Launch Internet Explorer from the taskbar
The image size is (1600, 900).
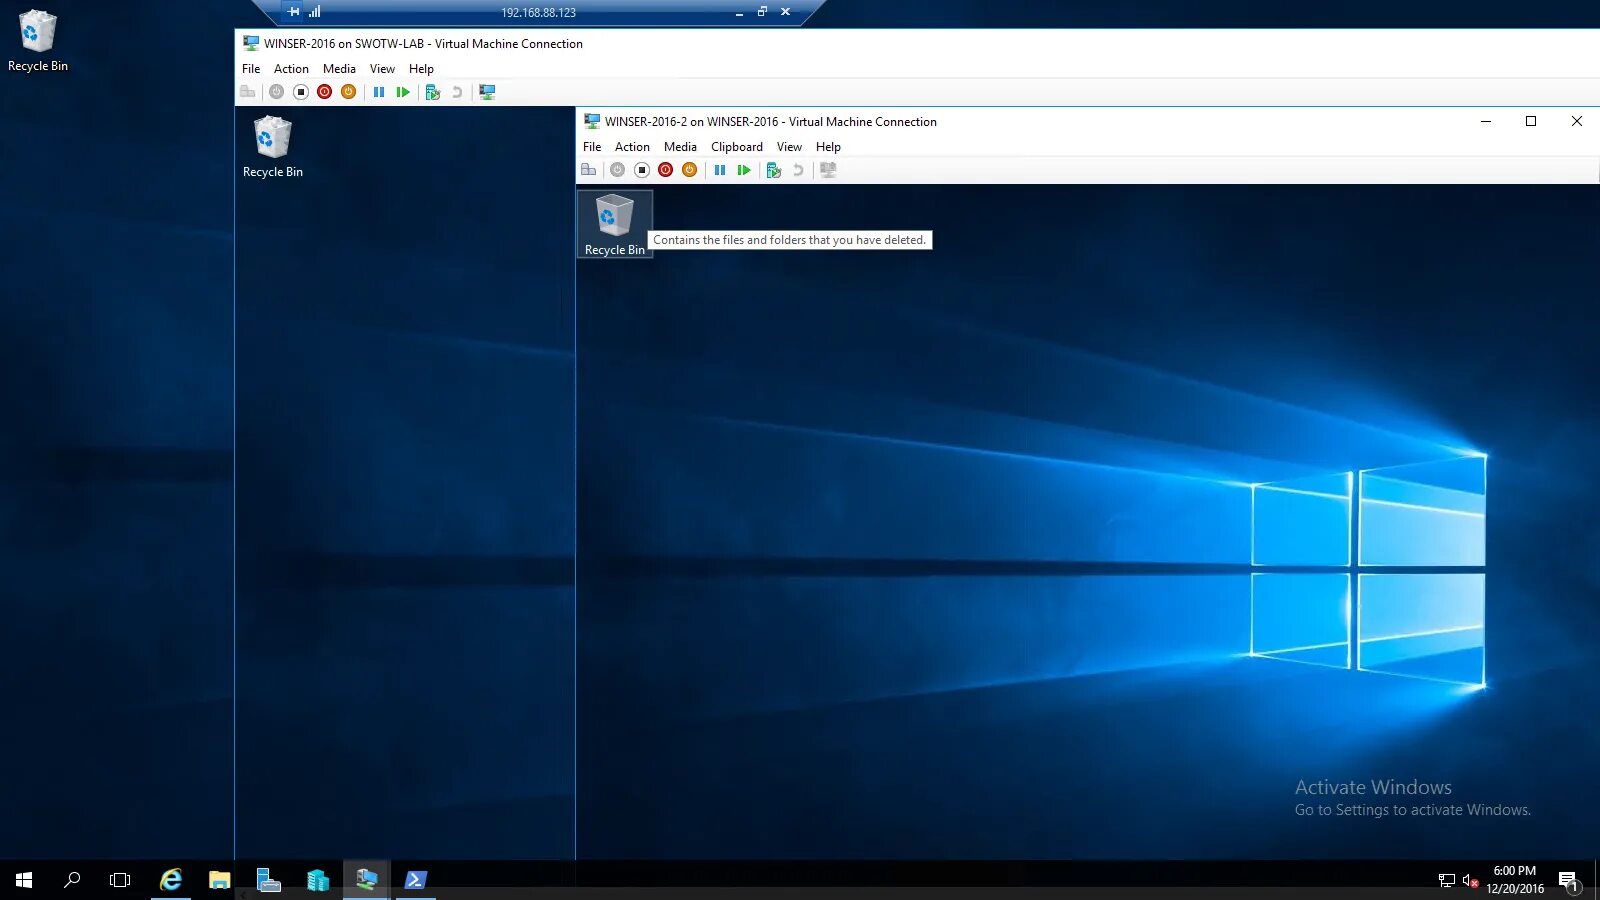point(171,880)
